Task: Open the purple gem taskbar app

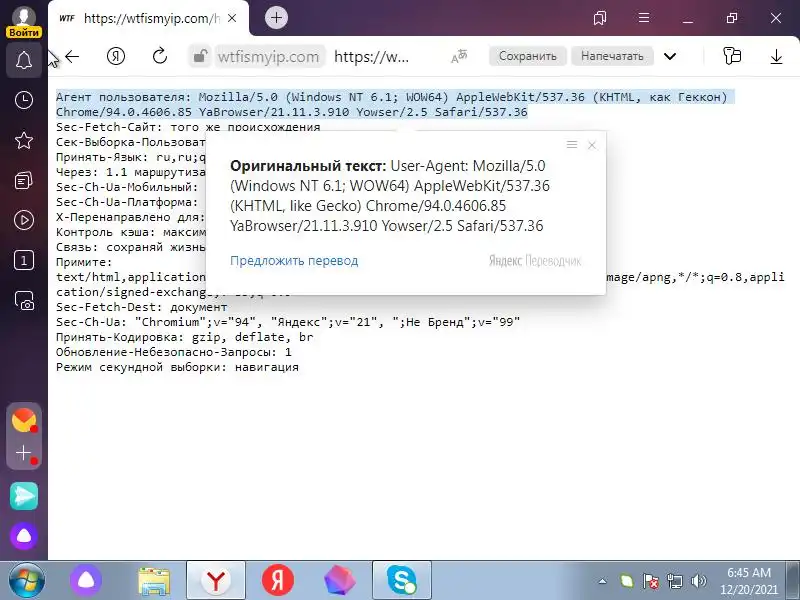Action: click(x=340, y=581)
